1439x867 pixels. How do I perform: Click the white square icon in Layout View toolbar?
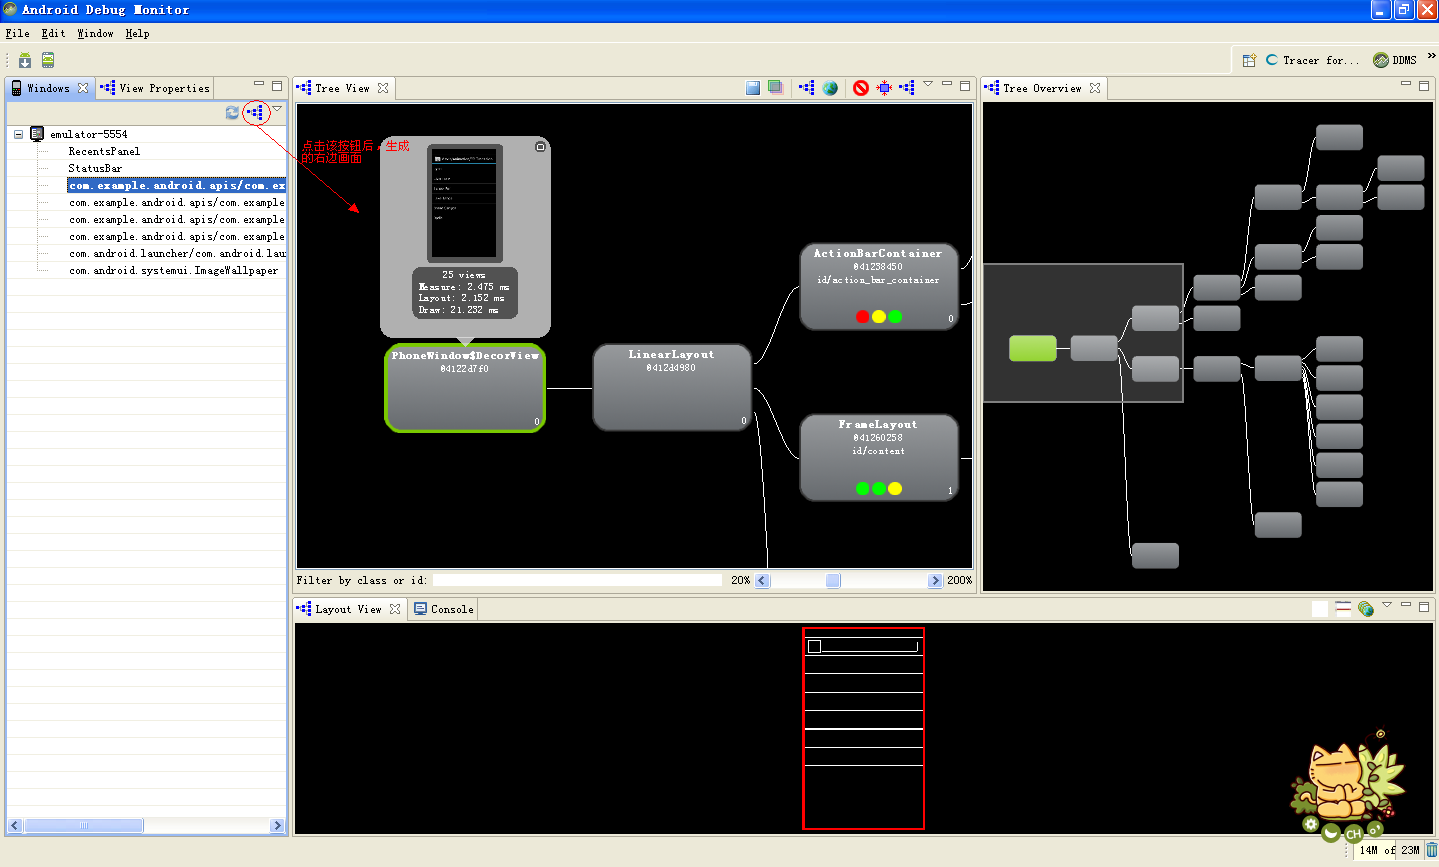1320,609
